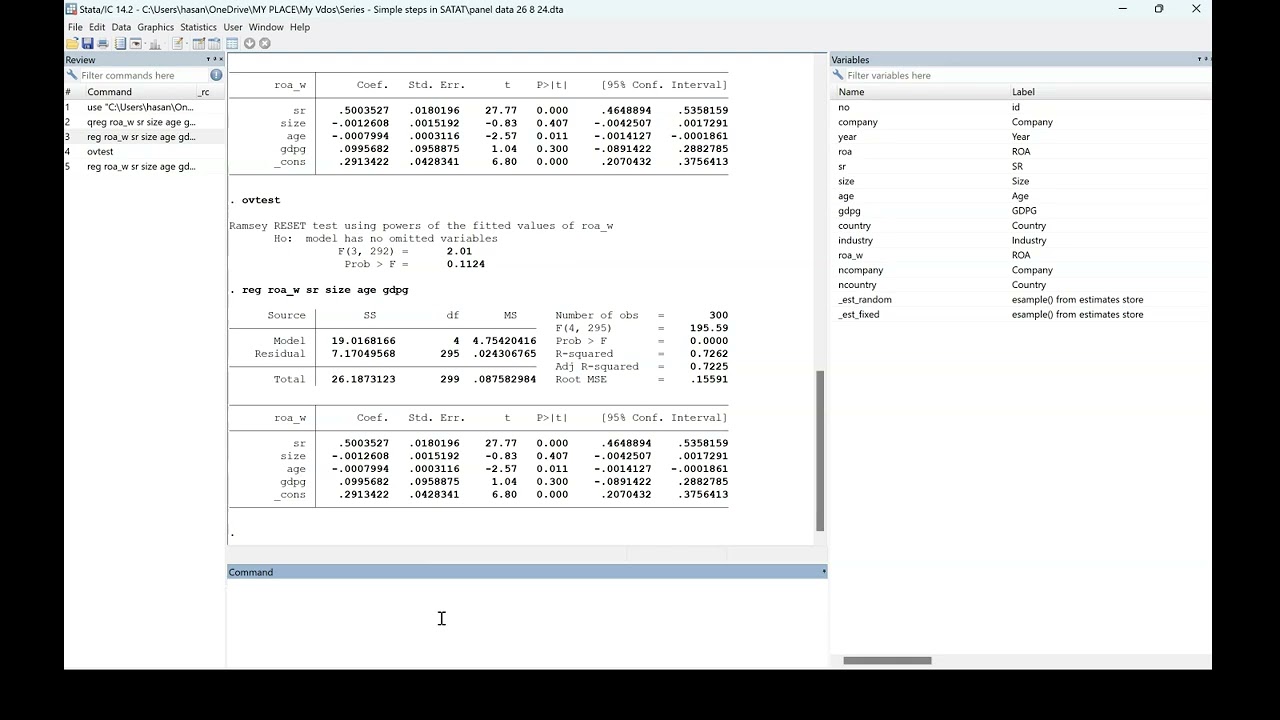The width and height of the screenshot is (1280, 720).
Task: Open the Data Editor (browse) icon
Action: [x=215, y=43]
